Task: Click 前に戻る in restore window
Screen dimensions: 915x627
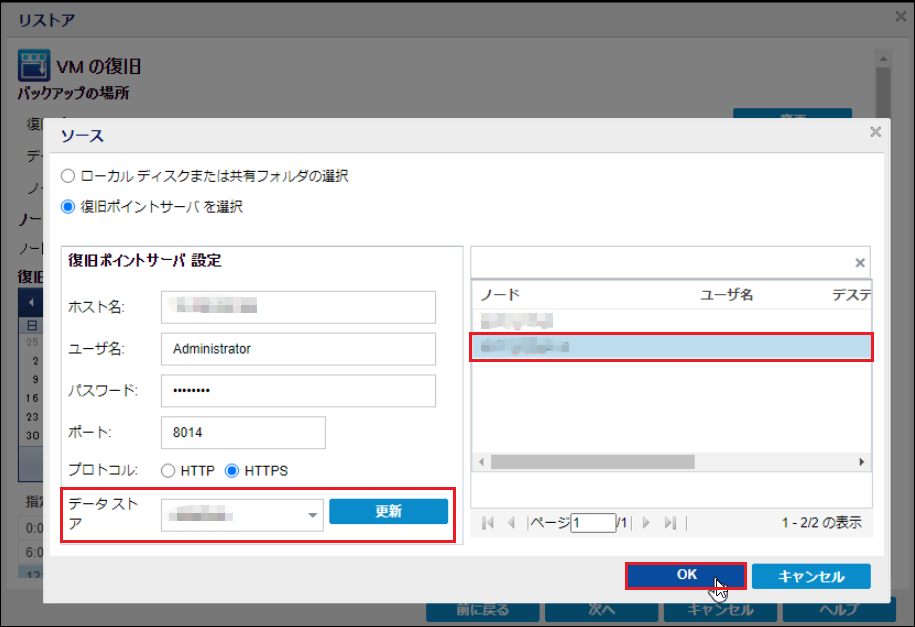Action: point(483,610)
